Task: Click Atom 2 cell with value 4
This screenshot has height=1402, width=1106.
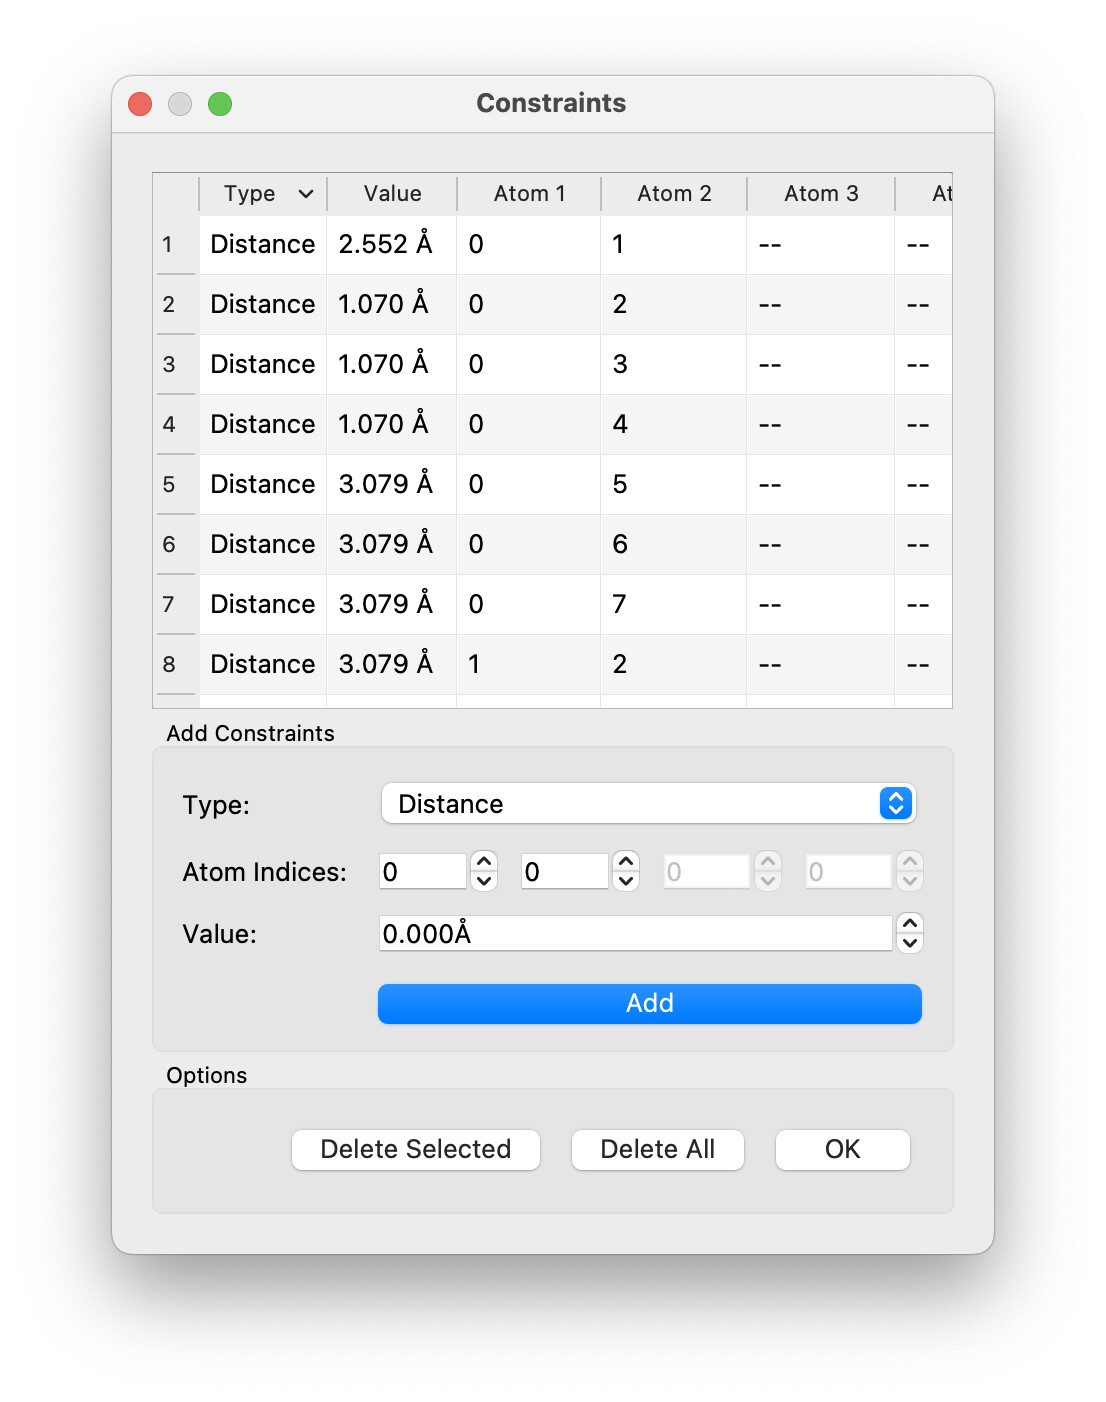Action: (x=674, y=424)
